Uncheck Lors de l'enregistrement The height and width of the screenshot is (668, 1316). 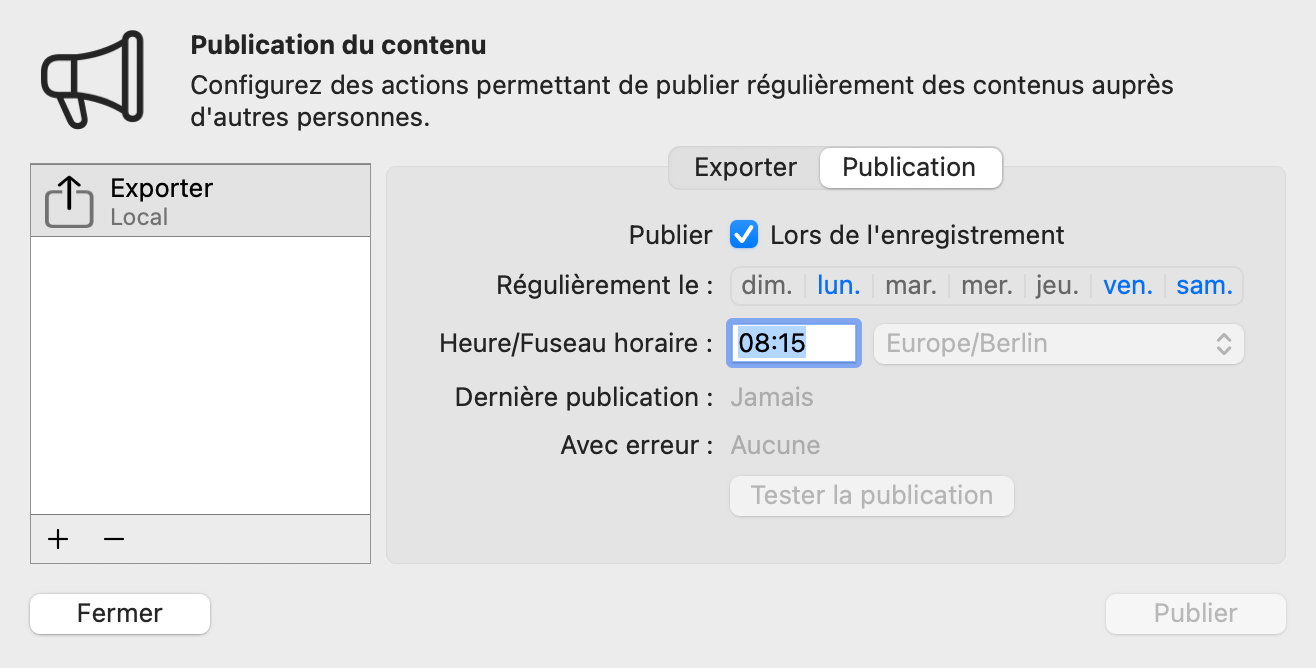[x=744, y=235]
